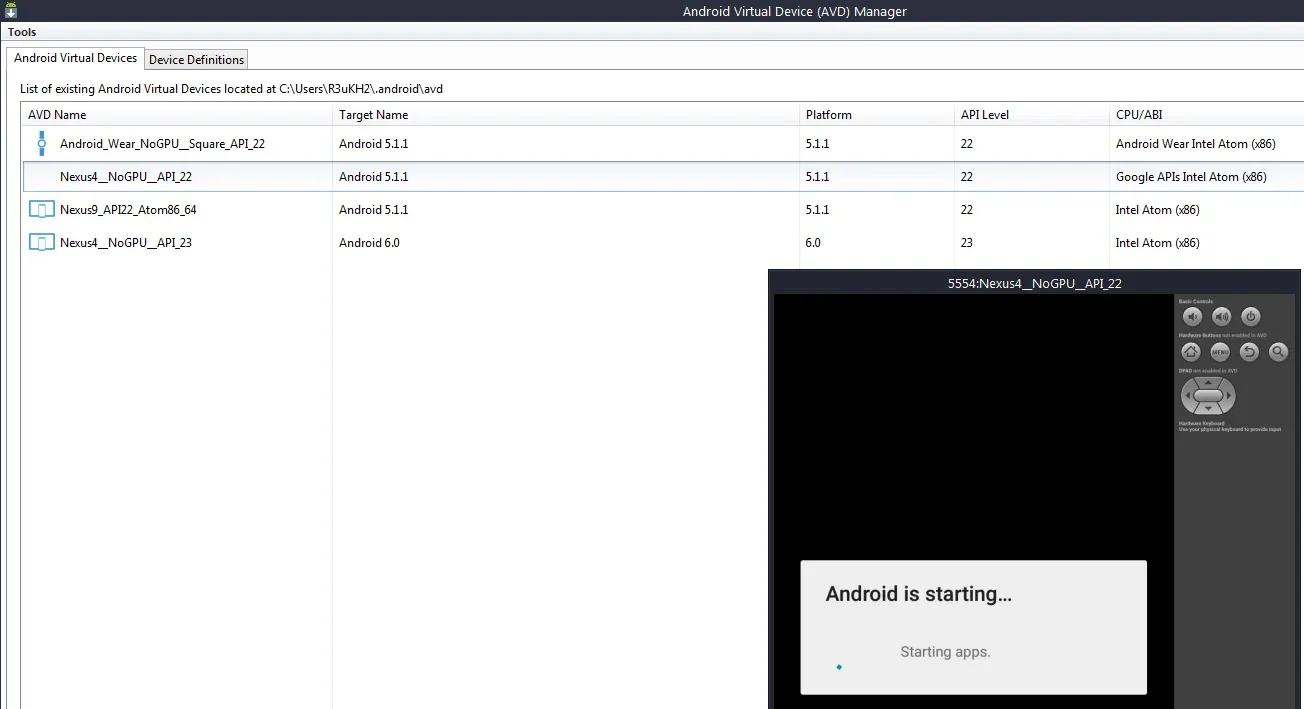The image size is (1304, 709).
Task: Click the DPAD center button
Action: [1209, 396]
